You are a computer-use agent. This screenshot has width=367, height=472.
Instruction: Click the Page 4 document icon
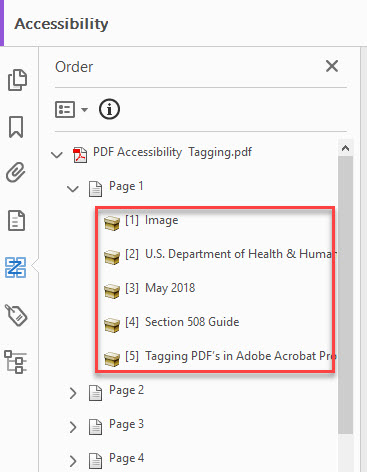pyautogui.click(x=95, y=461)
